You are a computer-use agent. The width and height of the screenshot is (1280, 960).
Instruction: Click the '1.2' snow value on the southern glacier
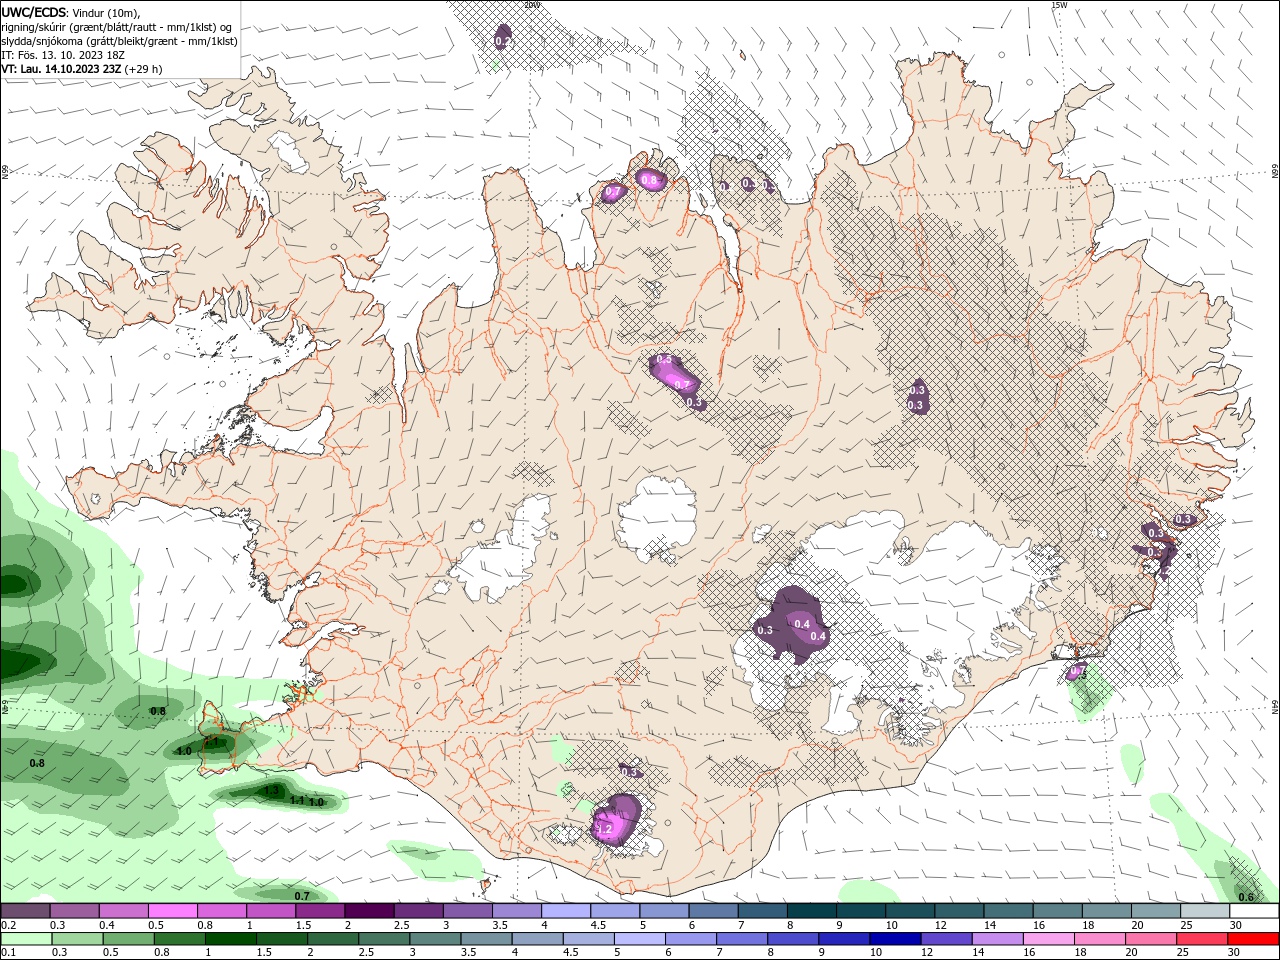[603, 829]
